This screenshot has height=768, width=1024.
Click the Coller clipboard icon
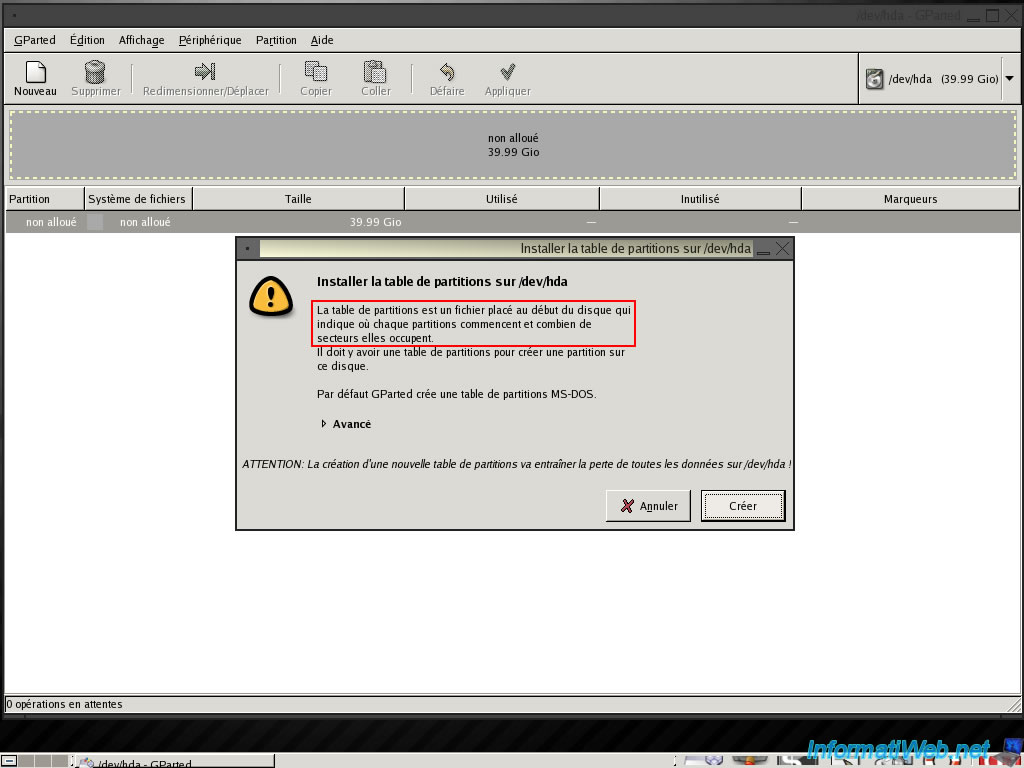click(x=376, y=72)
